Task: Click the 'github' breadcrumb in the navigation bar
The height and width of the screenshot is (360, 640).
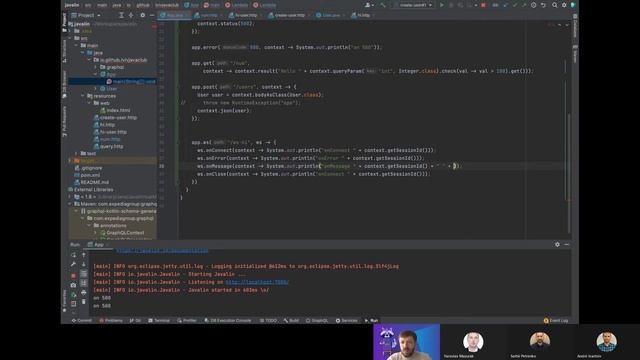Action: tap(143, 5)
